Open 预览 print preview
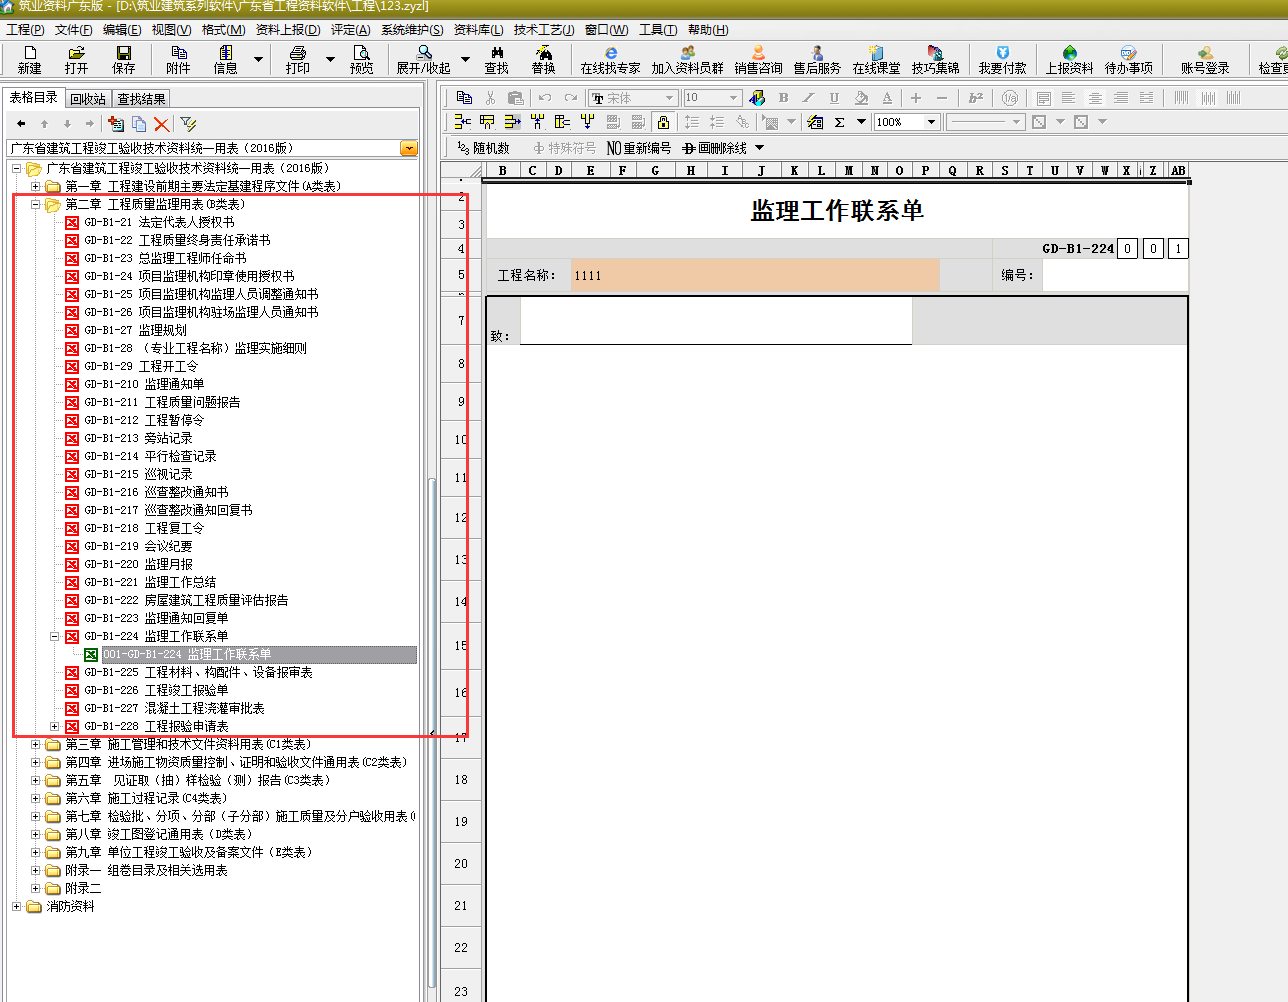The width and height of the screenshot is (1288, 1002). tap(361, 59)
